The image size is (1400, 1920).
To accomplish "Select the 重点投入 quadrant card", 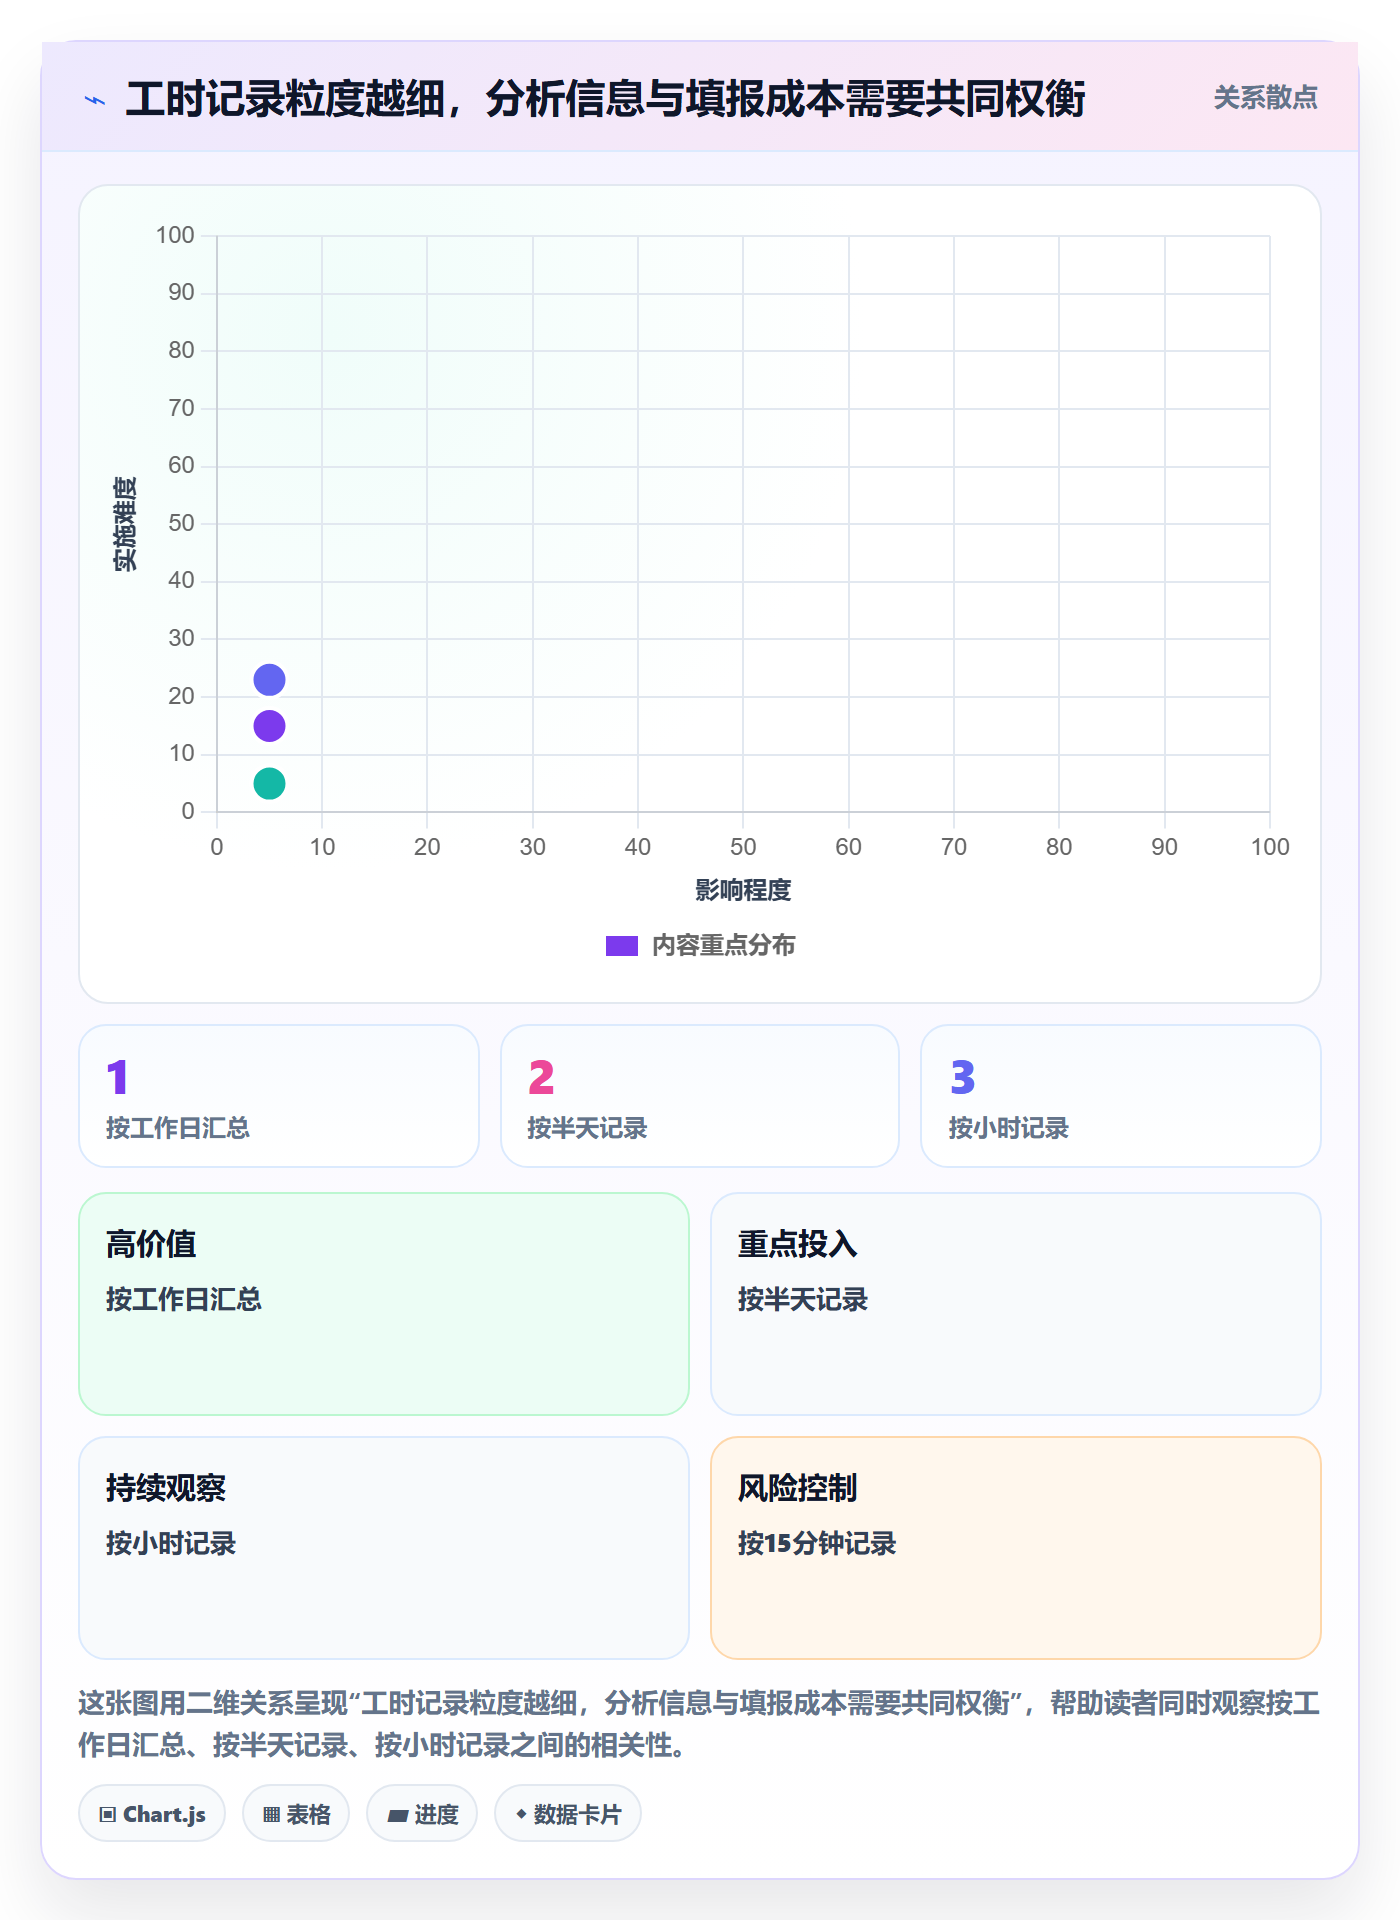I will pyautogui.click(x=1016, y=1304).
